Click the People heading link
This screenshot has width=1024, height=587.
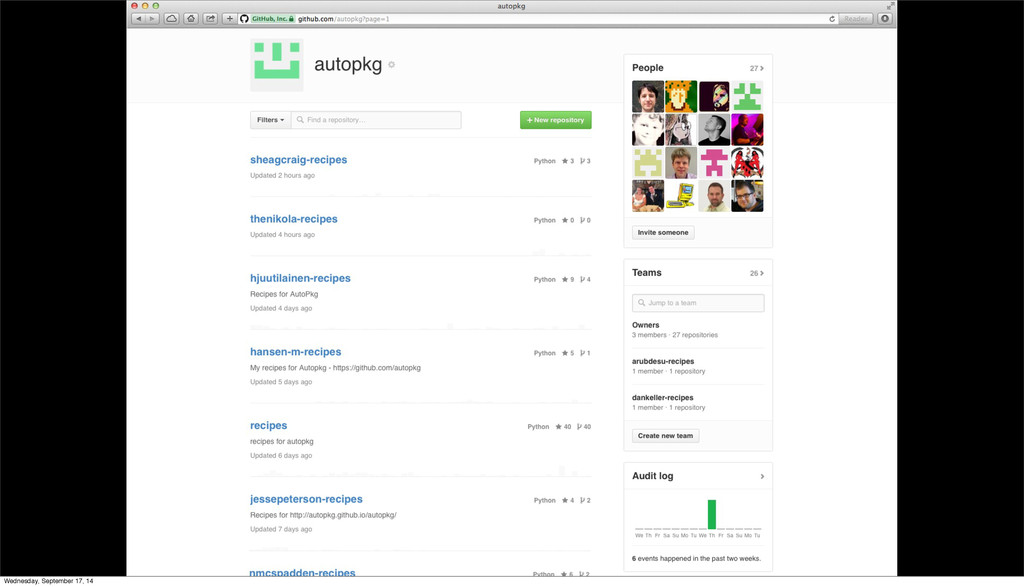[x=647, y=68]
